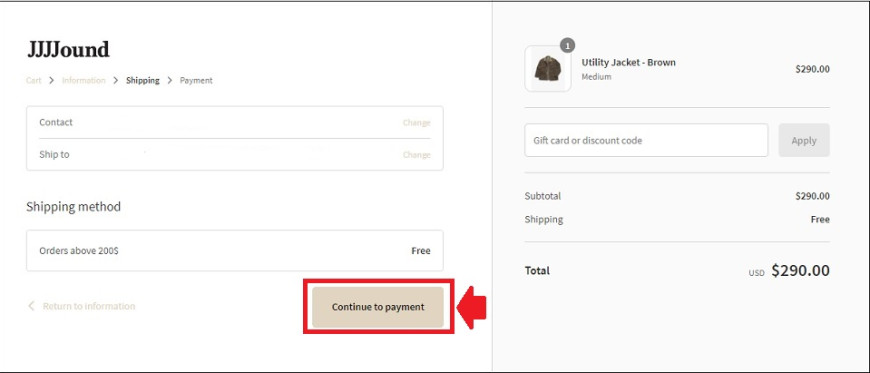
Task: Focus the Gift card or discount code field
Action: pyautogui.click(x=646, y=140)
